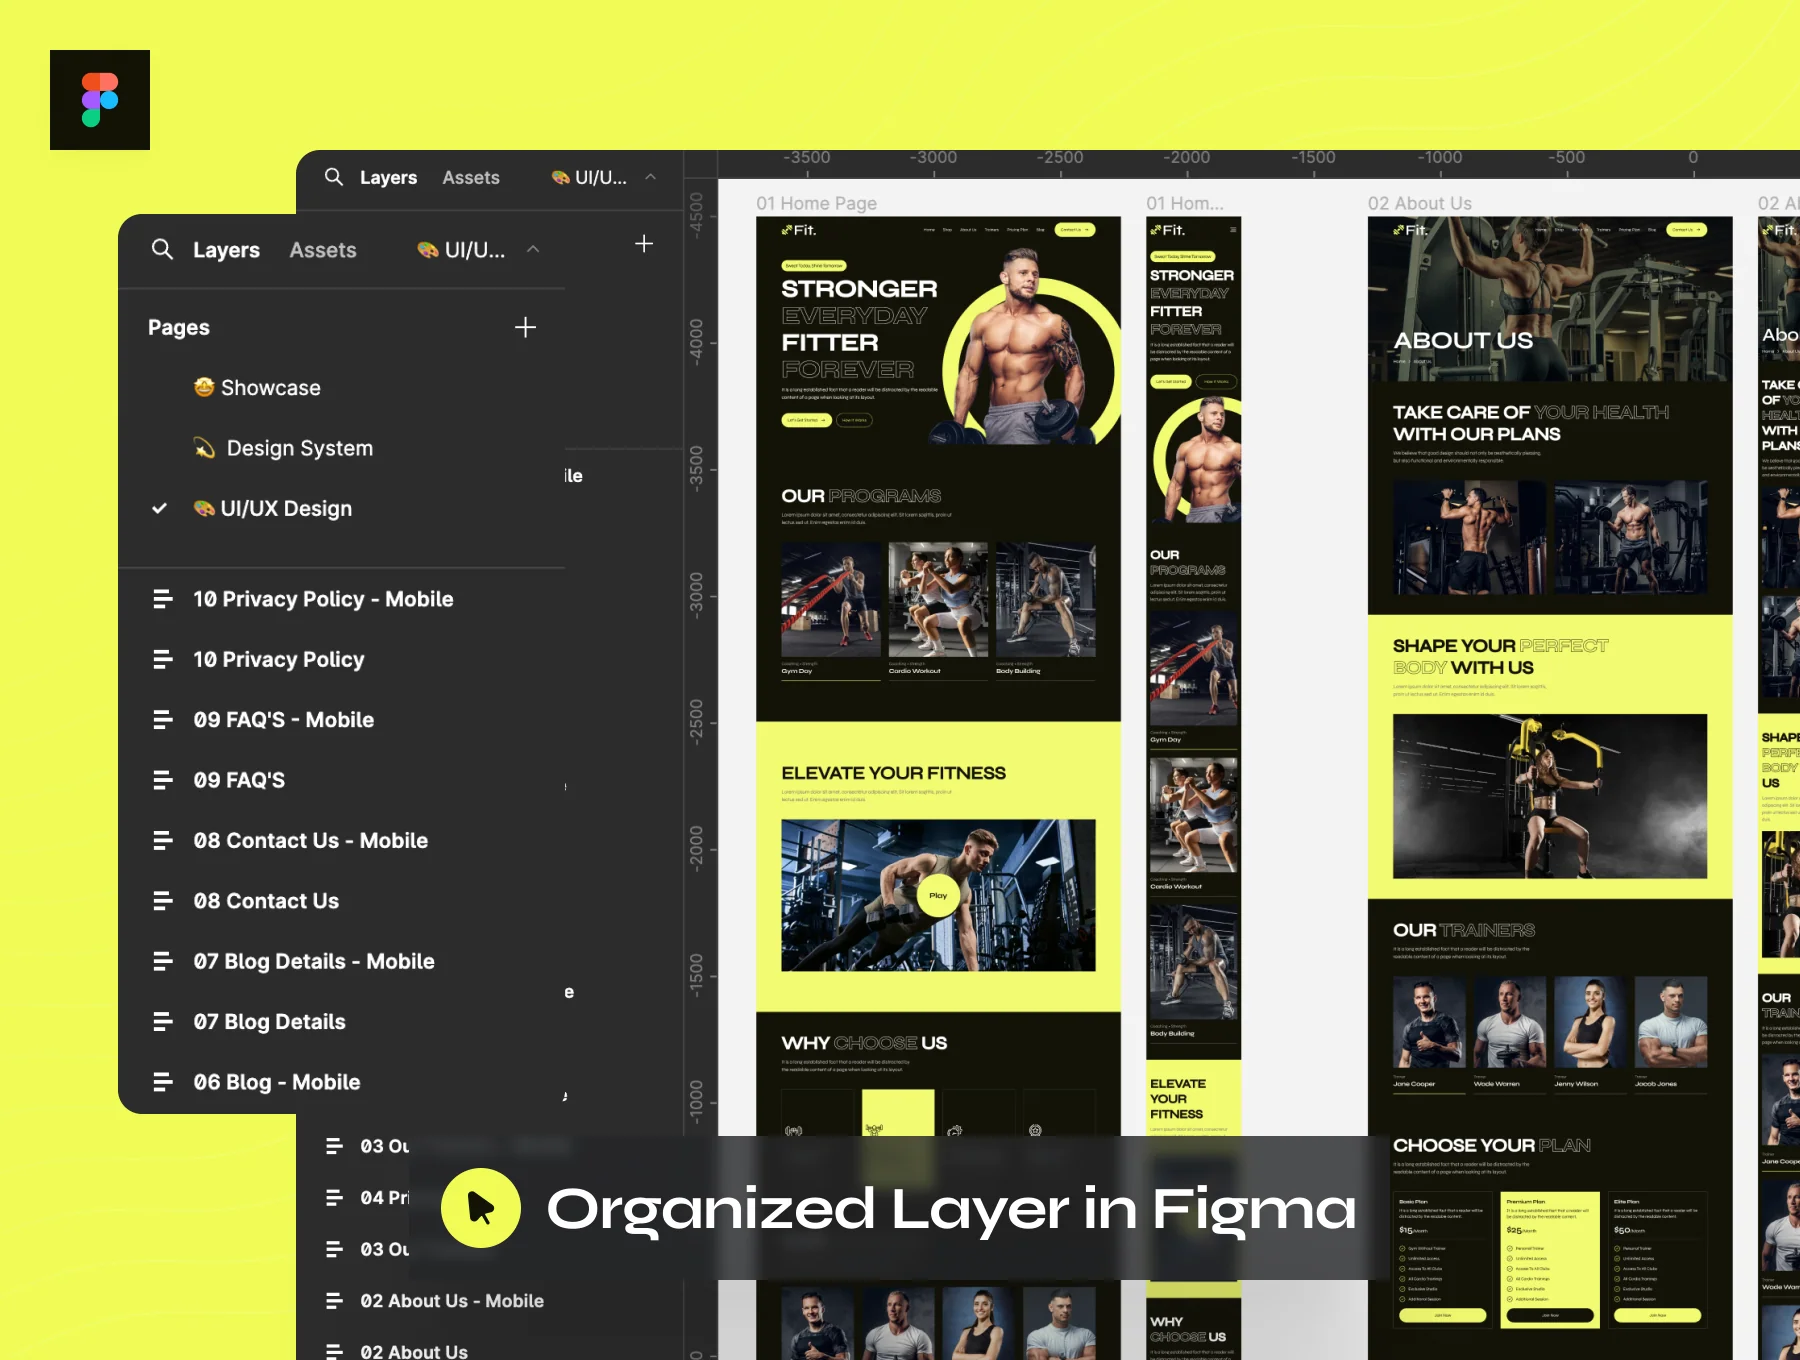The width and height of the screenshot is (1800, 1360).
Task: Click frame icon of 02 About Us - Mobile
Action: click(334, 1301)
